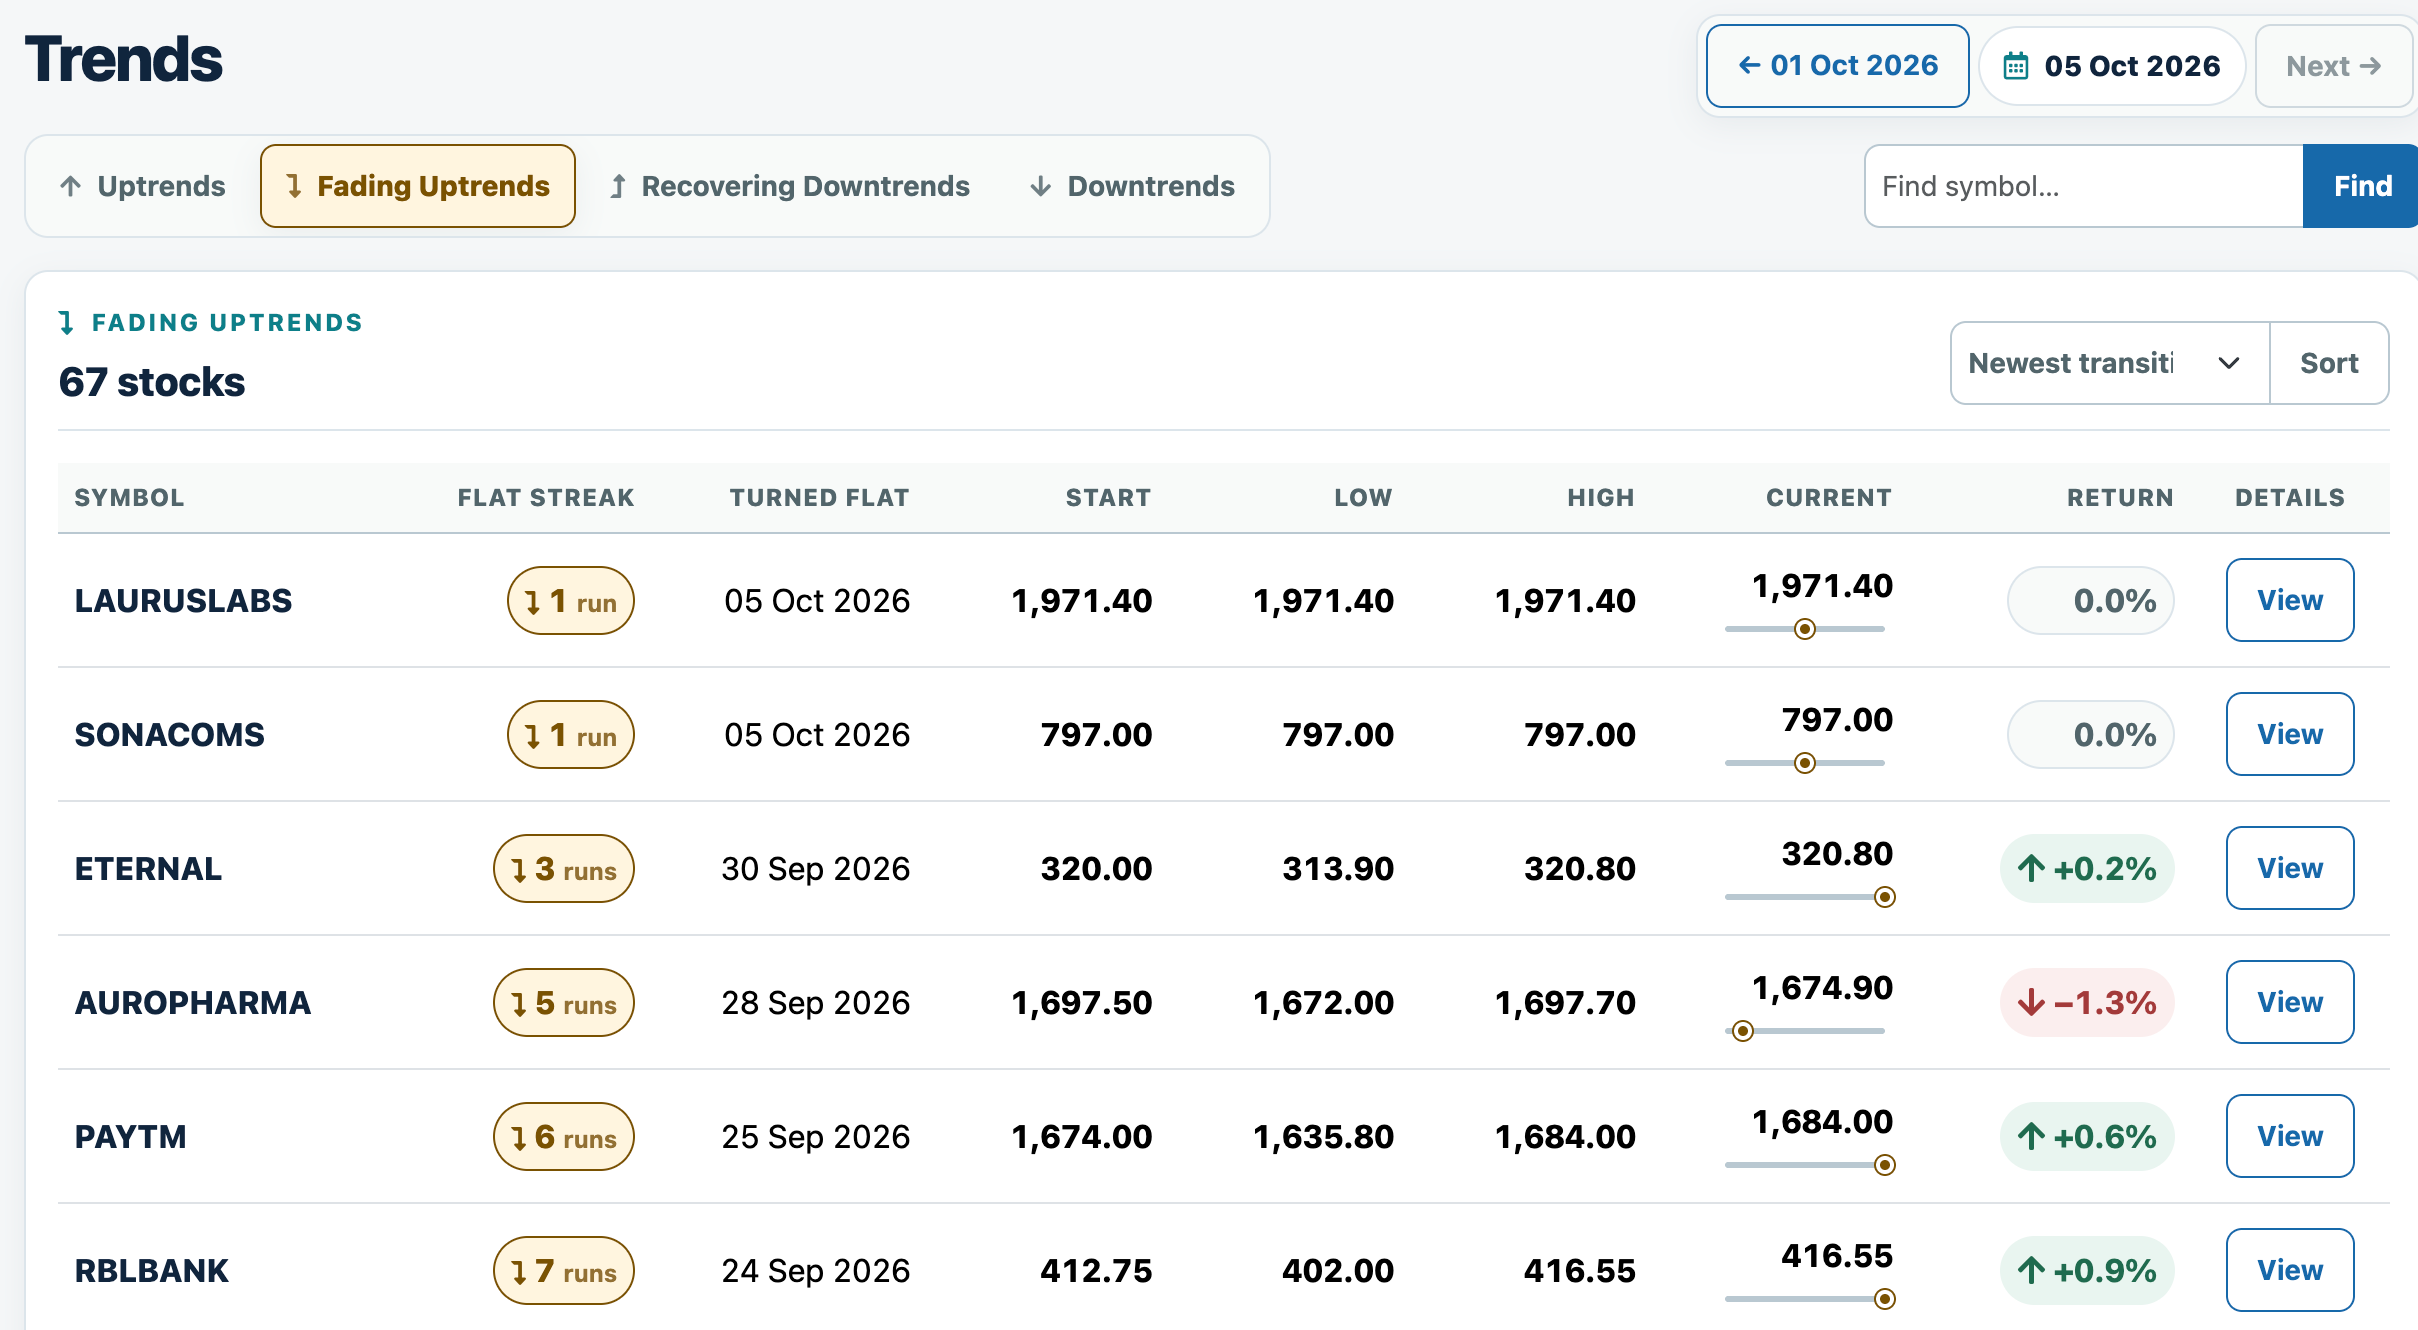
Task: Open RBLBANK details via View
Action: coord(2290,1270)
